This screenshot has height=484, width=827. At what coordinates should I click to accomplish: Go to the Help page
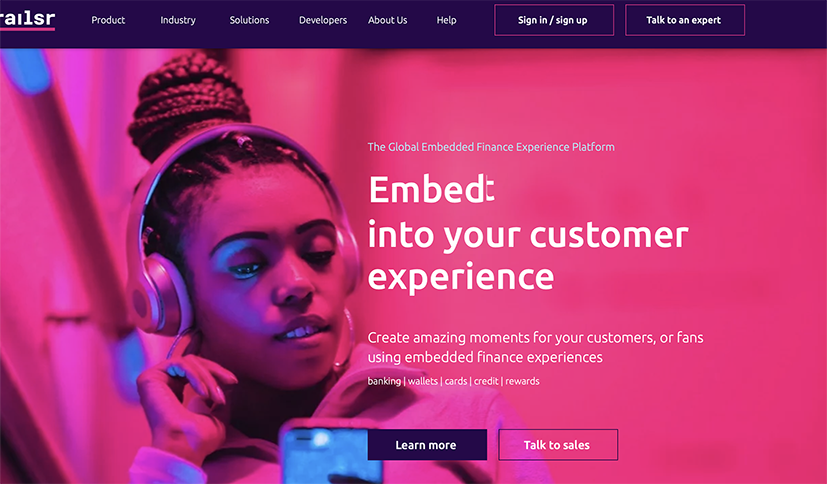point(446,20)
